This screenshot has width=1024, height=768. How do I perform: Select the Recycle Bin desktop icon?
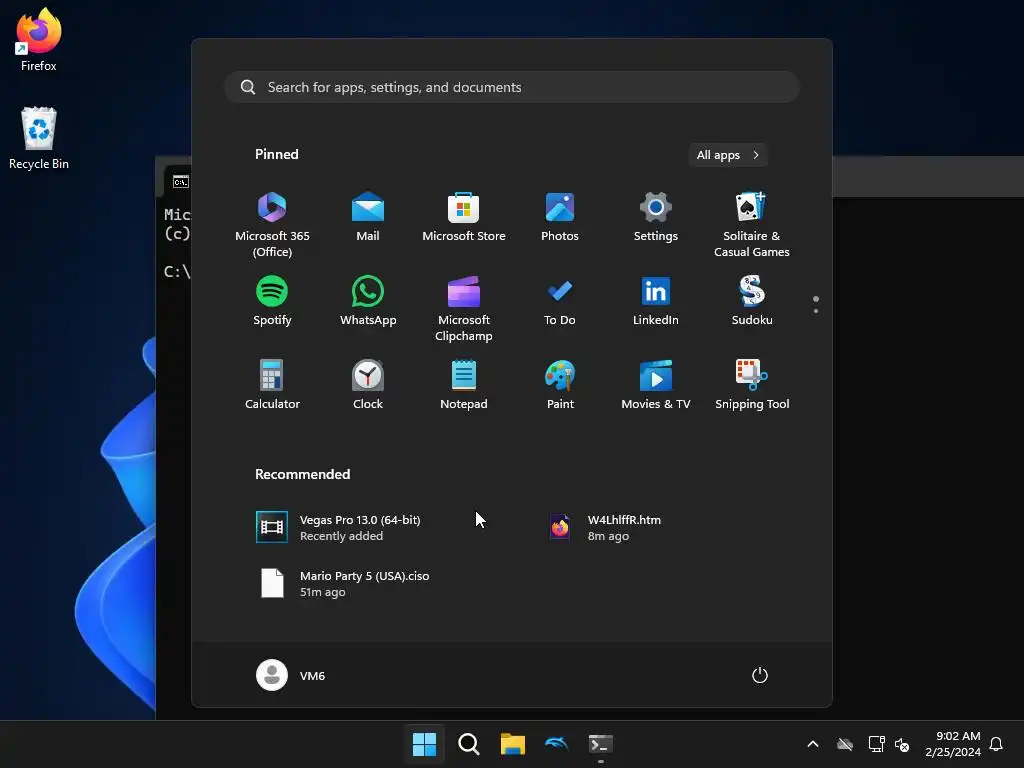39,138
